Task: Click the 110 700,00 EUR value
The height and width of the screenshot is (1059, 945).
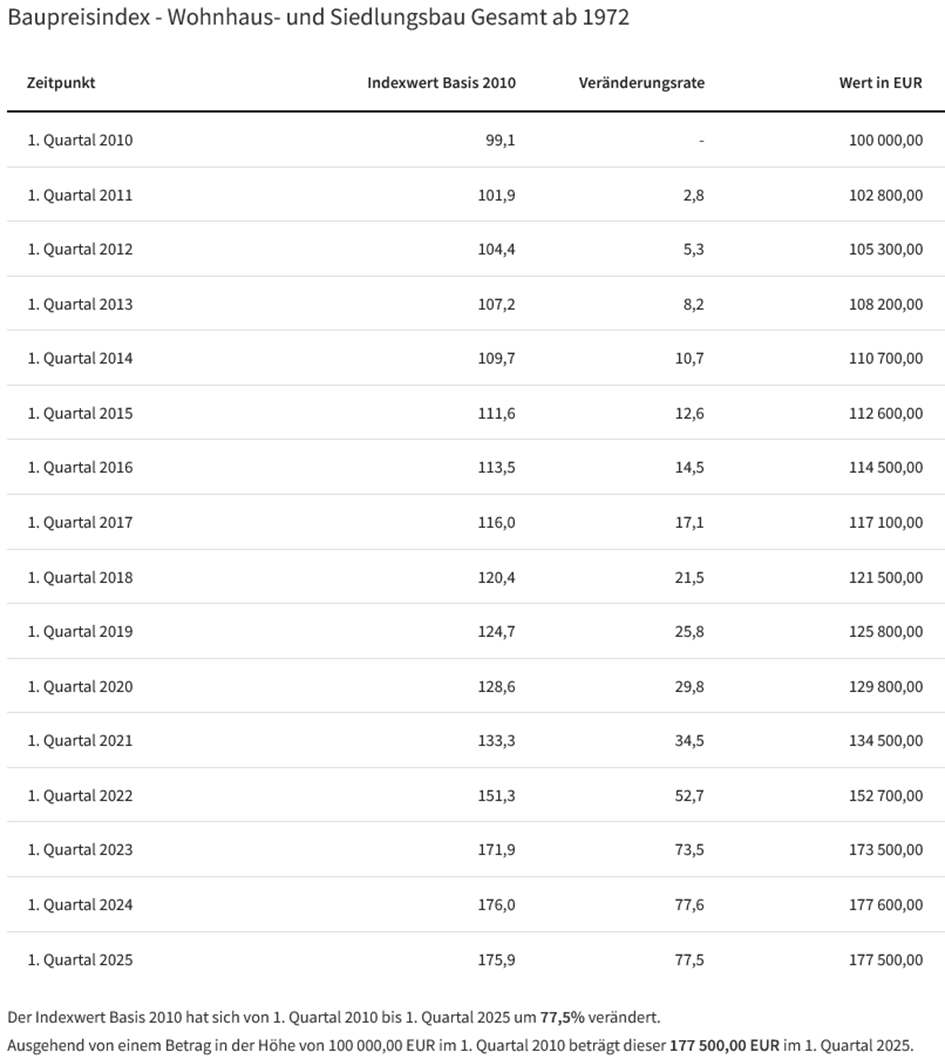Action: pyautogui.click(x=886, y=359)
